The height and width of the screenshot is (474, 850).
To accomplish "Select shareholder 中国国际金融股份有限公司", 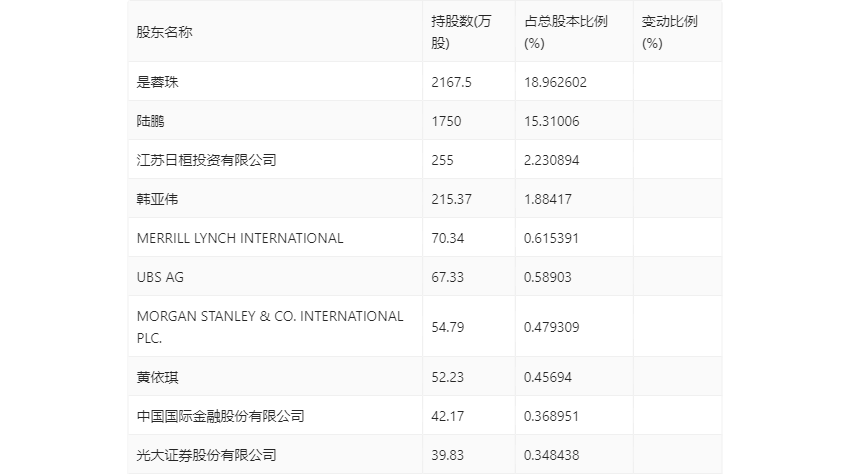I will pyautogui.click(x=221, y=416).
